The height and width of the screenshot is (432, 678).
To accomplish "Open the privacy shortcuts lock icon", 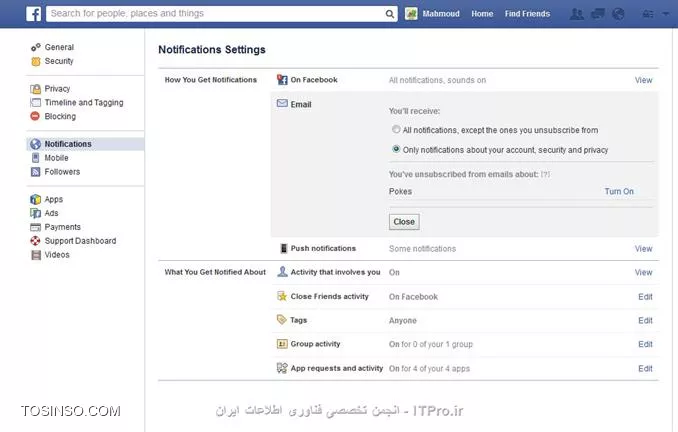I will click(x=648, y=14).
